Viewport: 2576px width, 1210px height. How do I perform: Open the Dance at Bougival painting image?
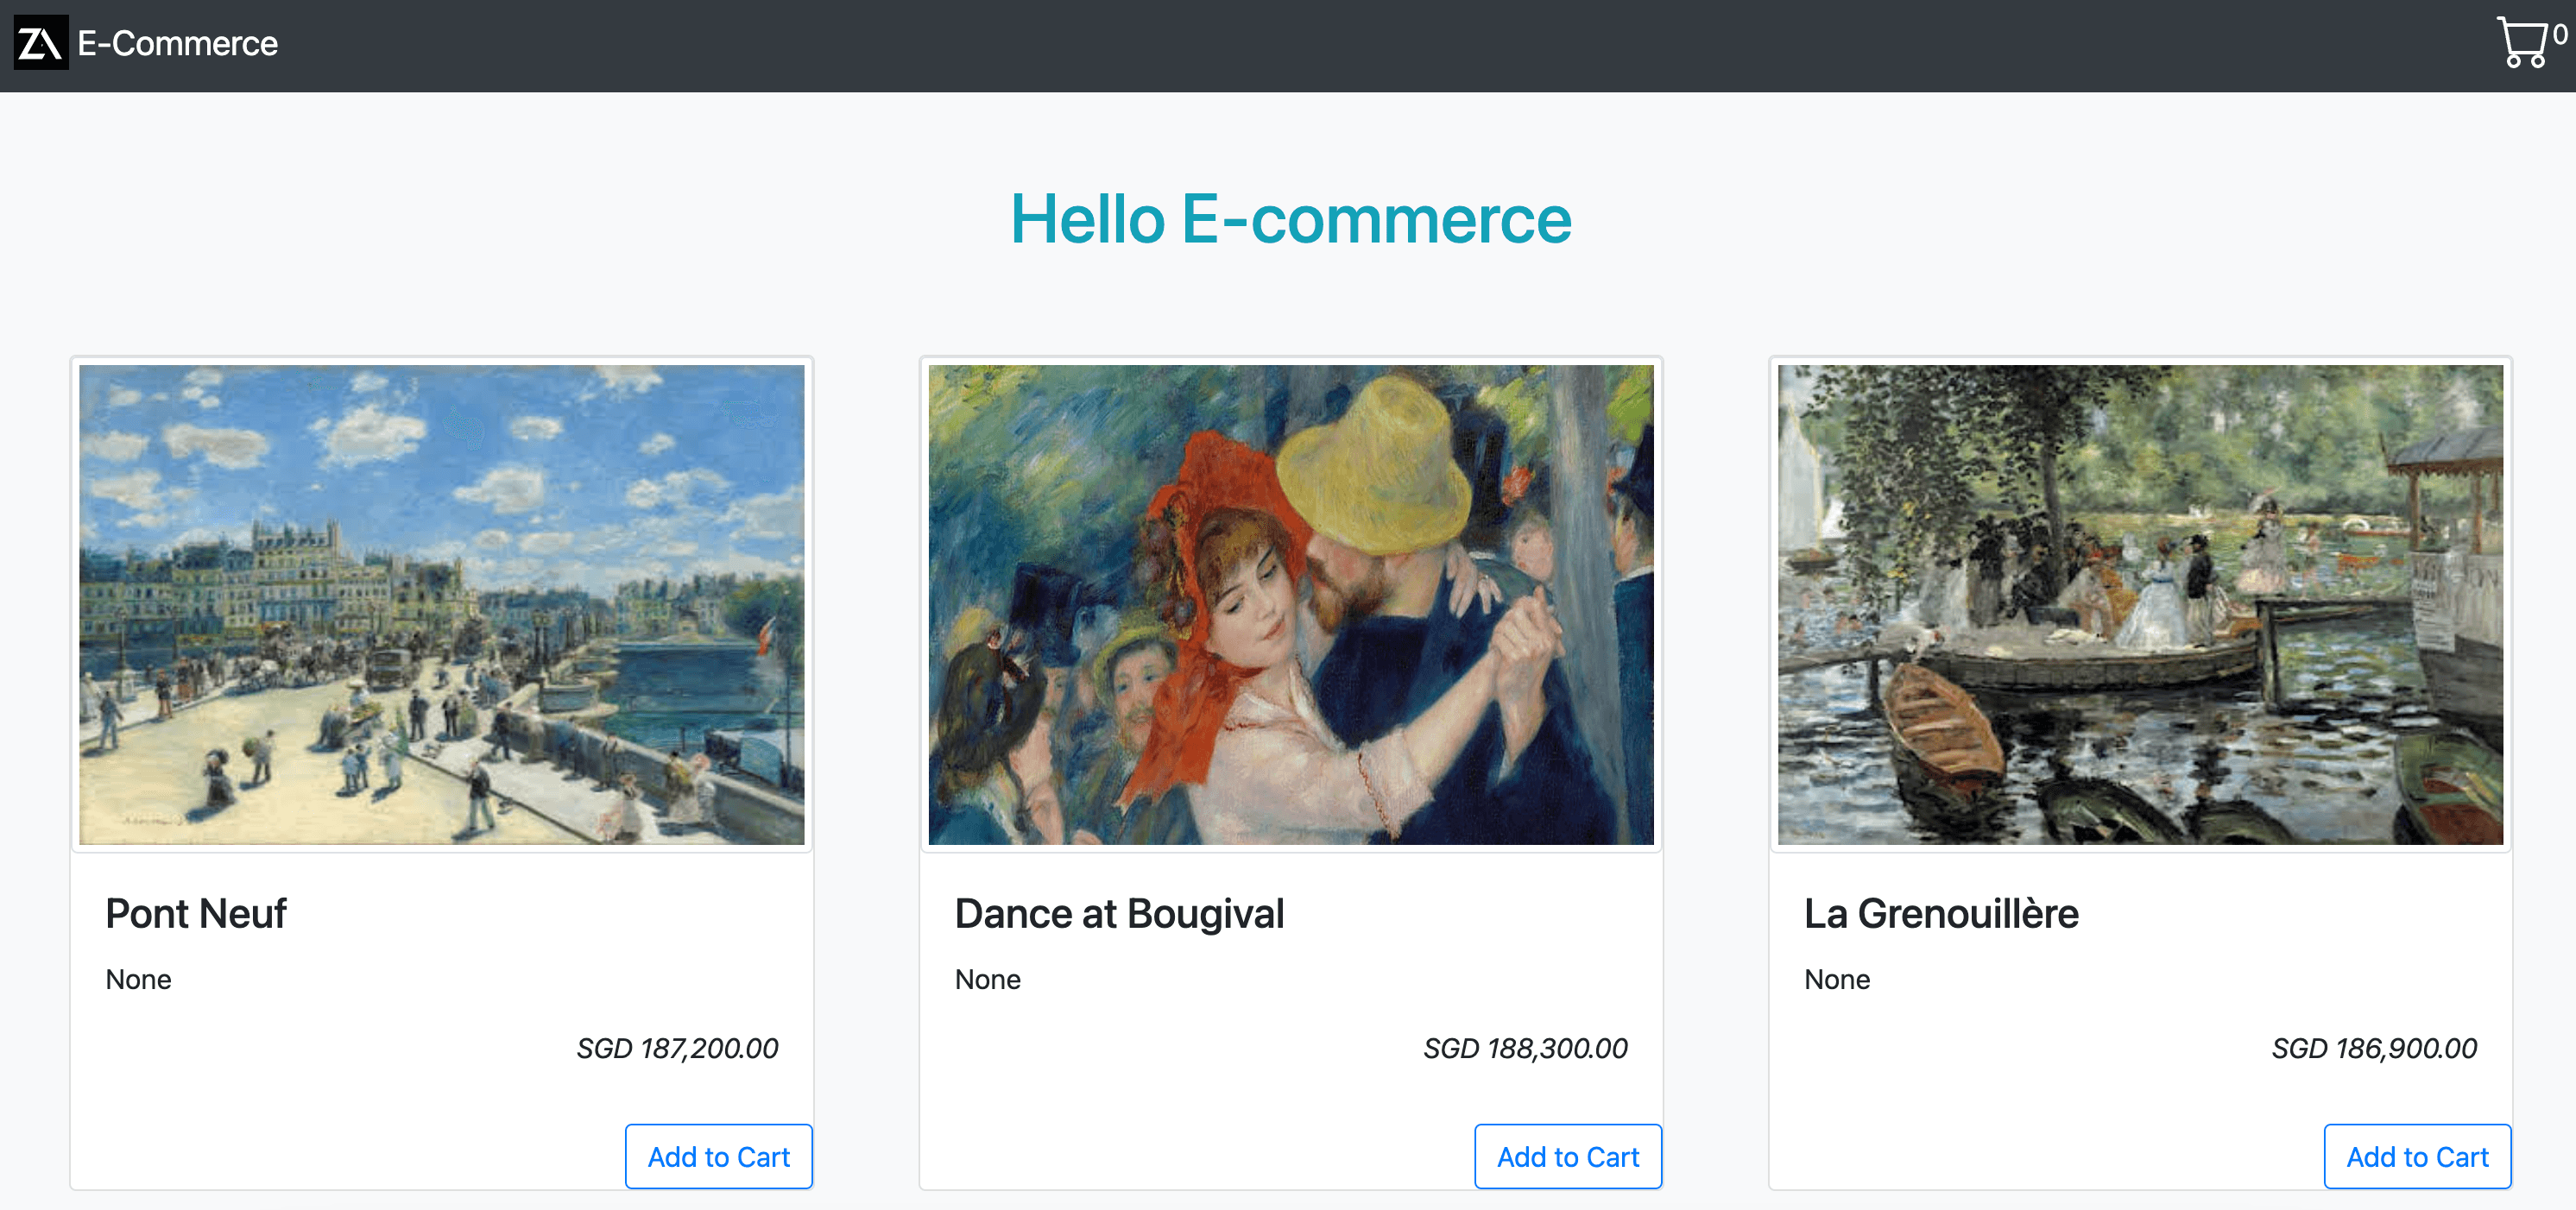point(1290,604)
